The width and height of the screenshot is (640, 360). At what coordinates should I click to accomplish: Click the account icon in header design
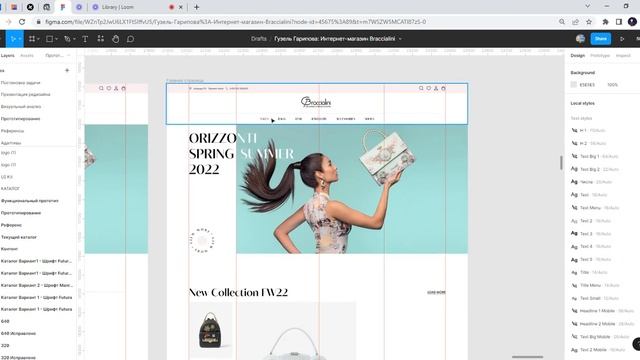coord(436,88)
